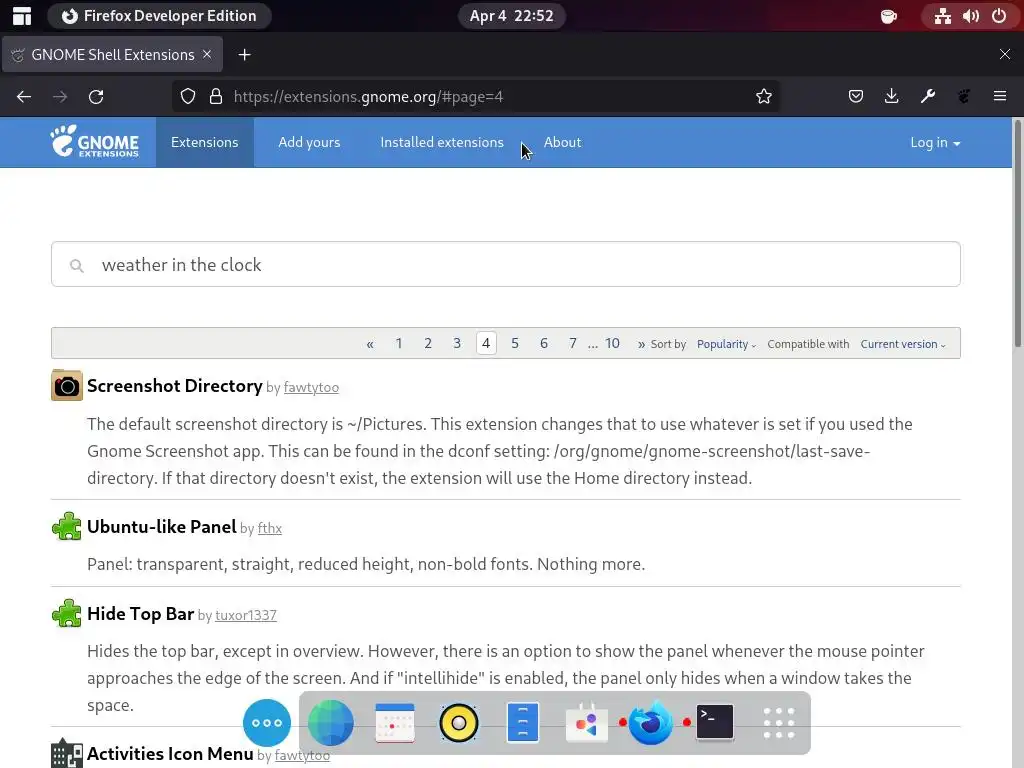This screenshot has width=1024, height=768.
Task: Open the Firefox hamburger application menu
Action: coord(1000,97)
